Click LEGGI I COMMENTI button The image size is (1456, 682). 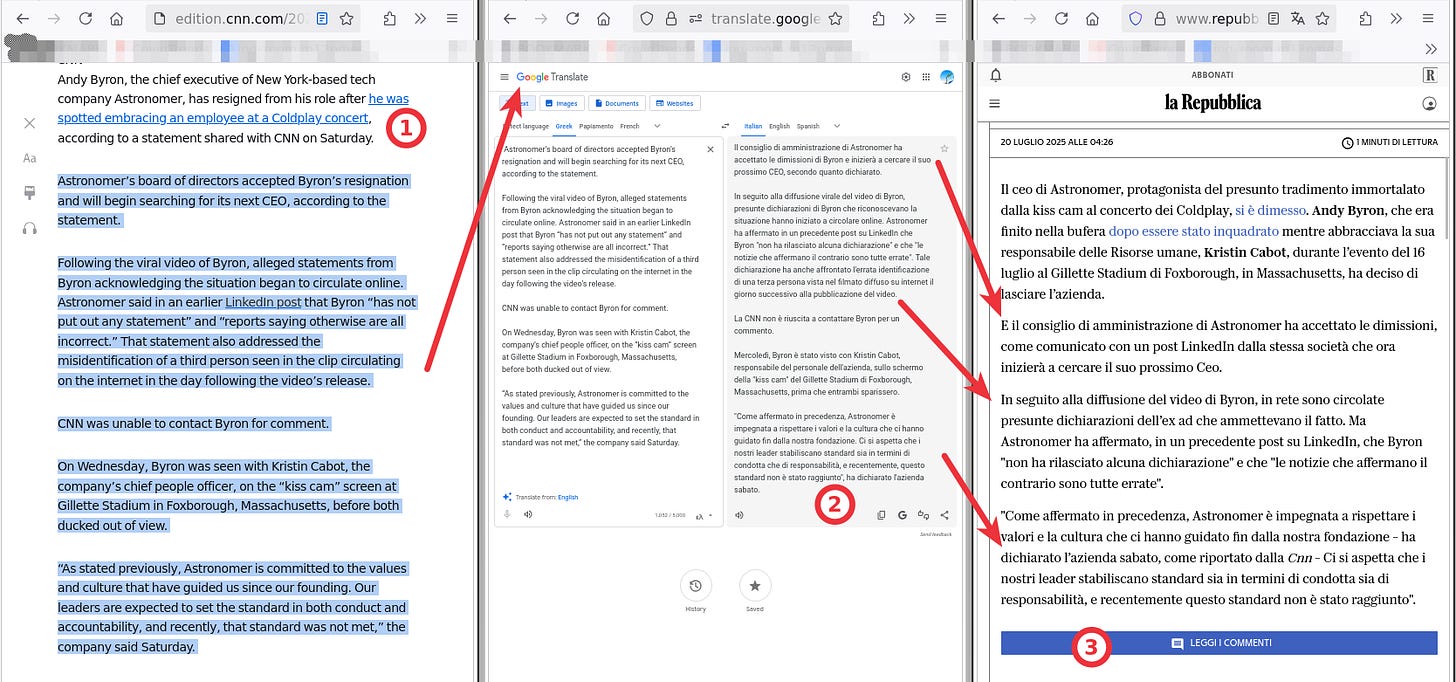pos(1219,643)
